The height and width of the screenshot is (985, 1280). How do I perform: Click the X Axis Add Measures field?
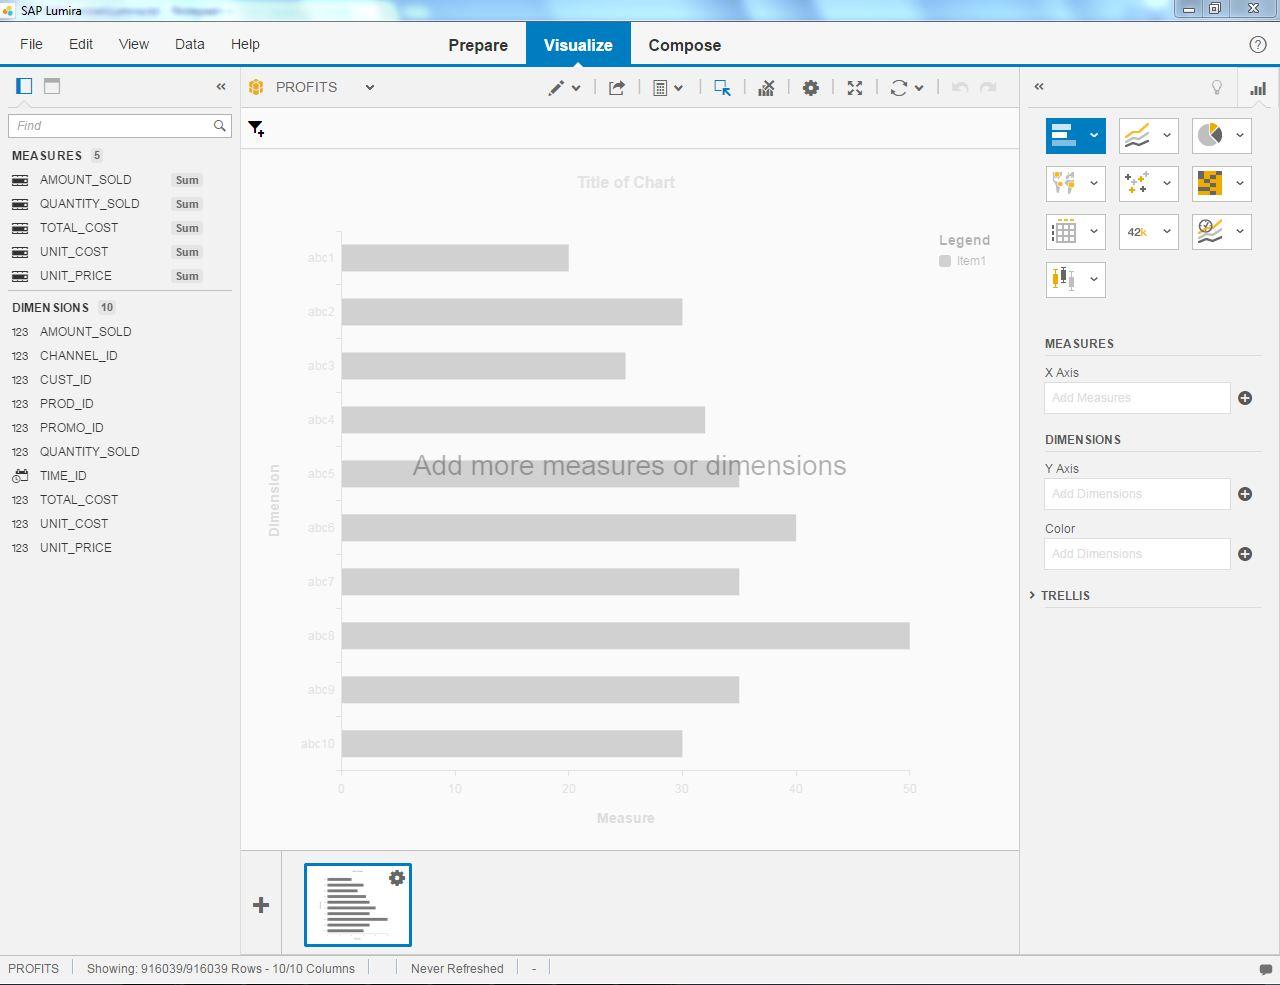1137,398
